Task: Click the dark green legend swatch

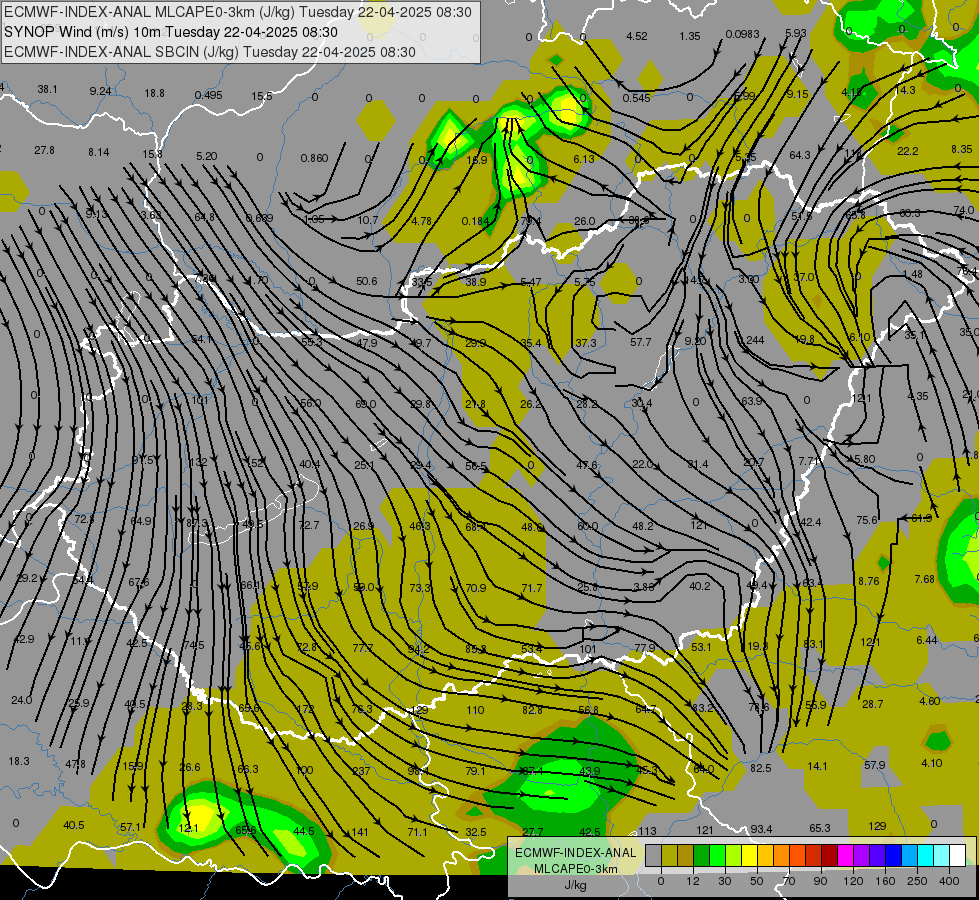Action: (702, 855)
